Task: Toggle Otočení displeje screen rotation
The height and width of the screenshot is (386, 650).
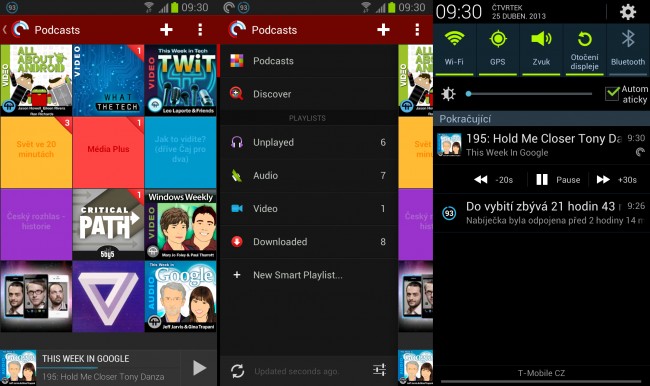Action: tap(585, 49)
